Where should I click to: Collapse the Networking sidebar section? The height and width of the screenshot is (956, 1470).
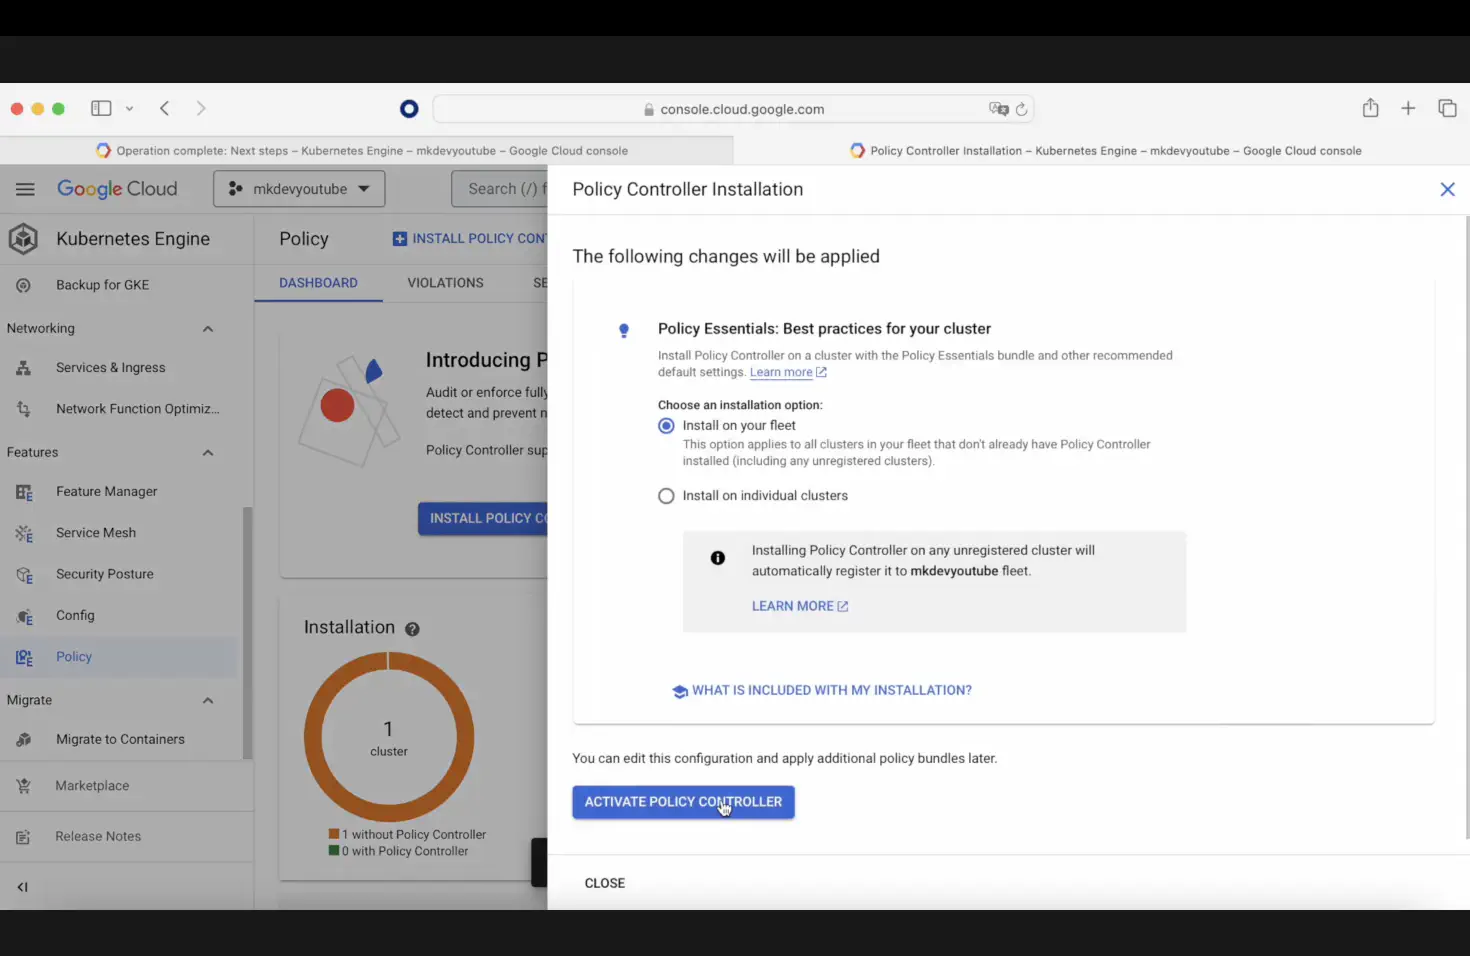pyautogui.click(x=208, y=329)
